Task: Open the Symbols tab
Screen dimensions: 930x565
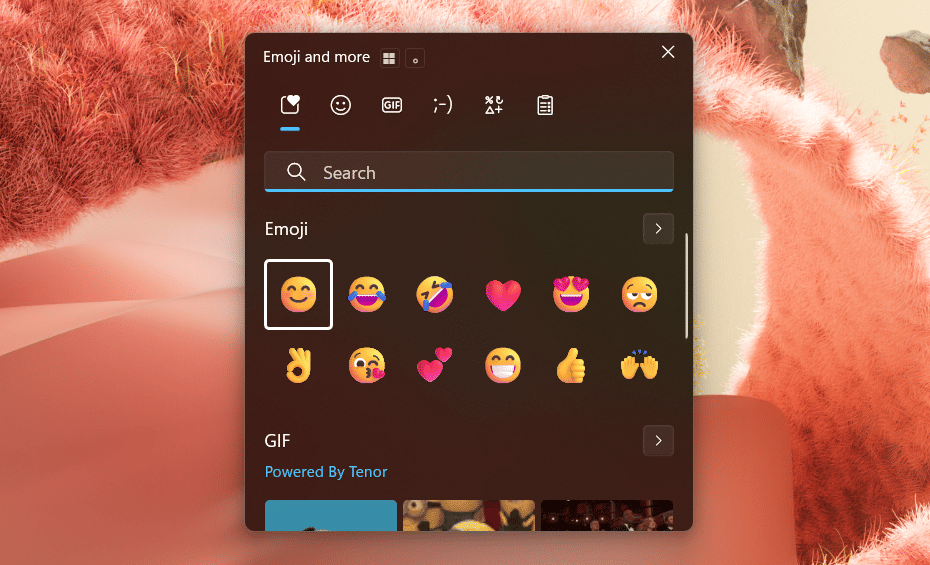Action: click(x=493, y=106)
